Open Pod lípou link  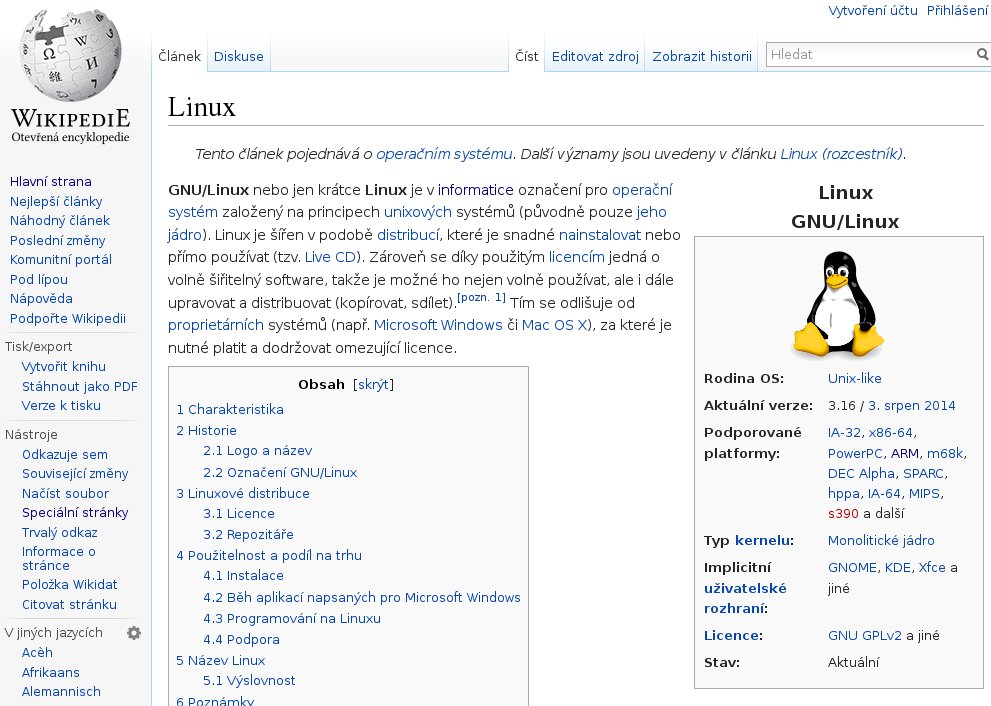click(39, 279)
